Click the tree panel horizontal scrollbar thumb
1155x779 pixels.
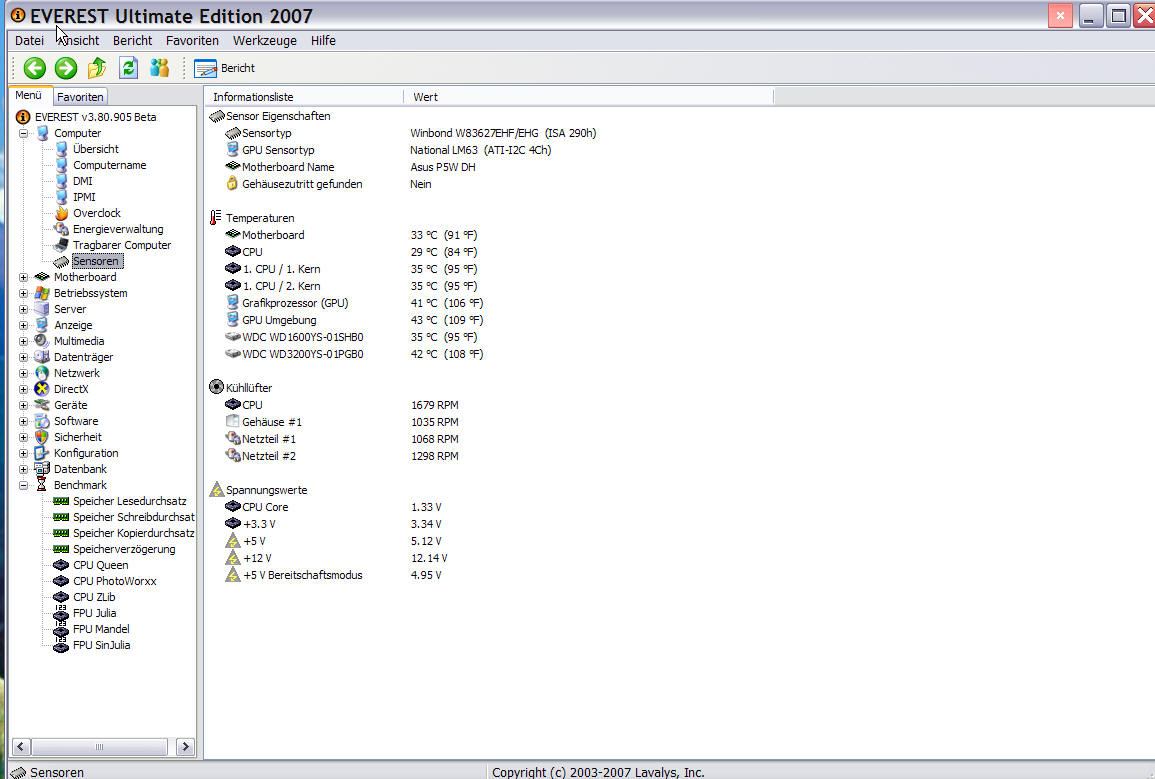[x=99, y=747]
